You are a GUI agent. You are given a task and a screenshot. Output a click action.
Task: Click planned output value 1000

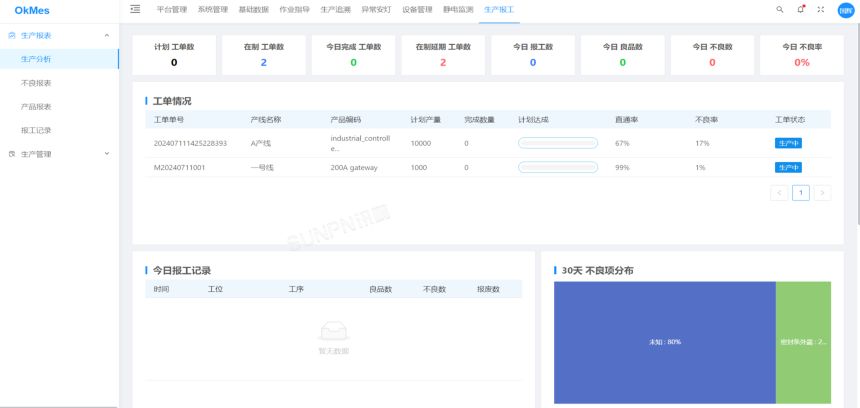coord(418,168)
